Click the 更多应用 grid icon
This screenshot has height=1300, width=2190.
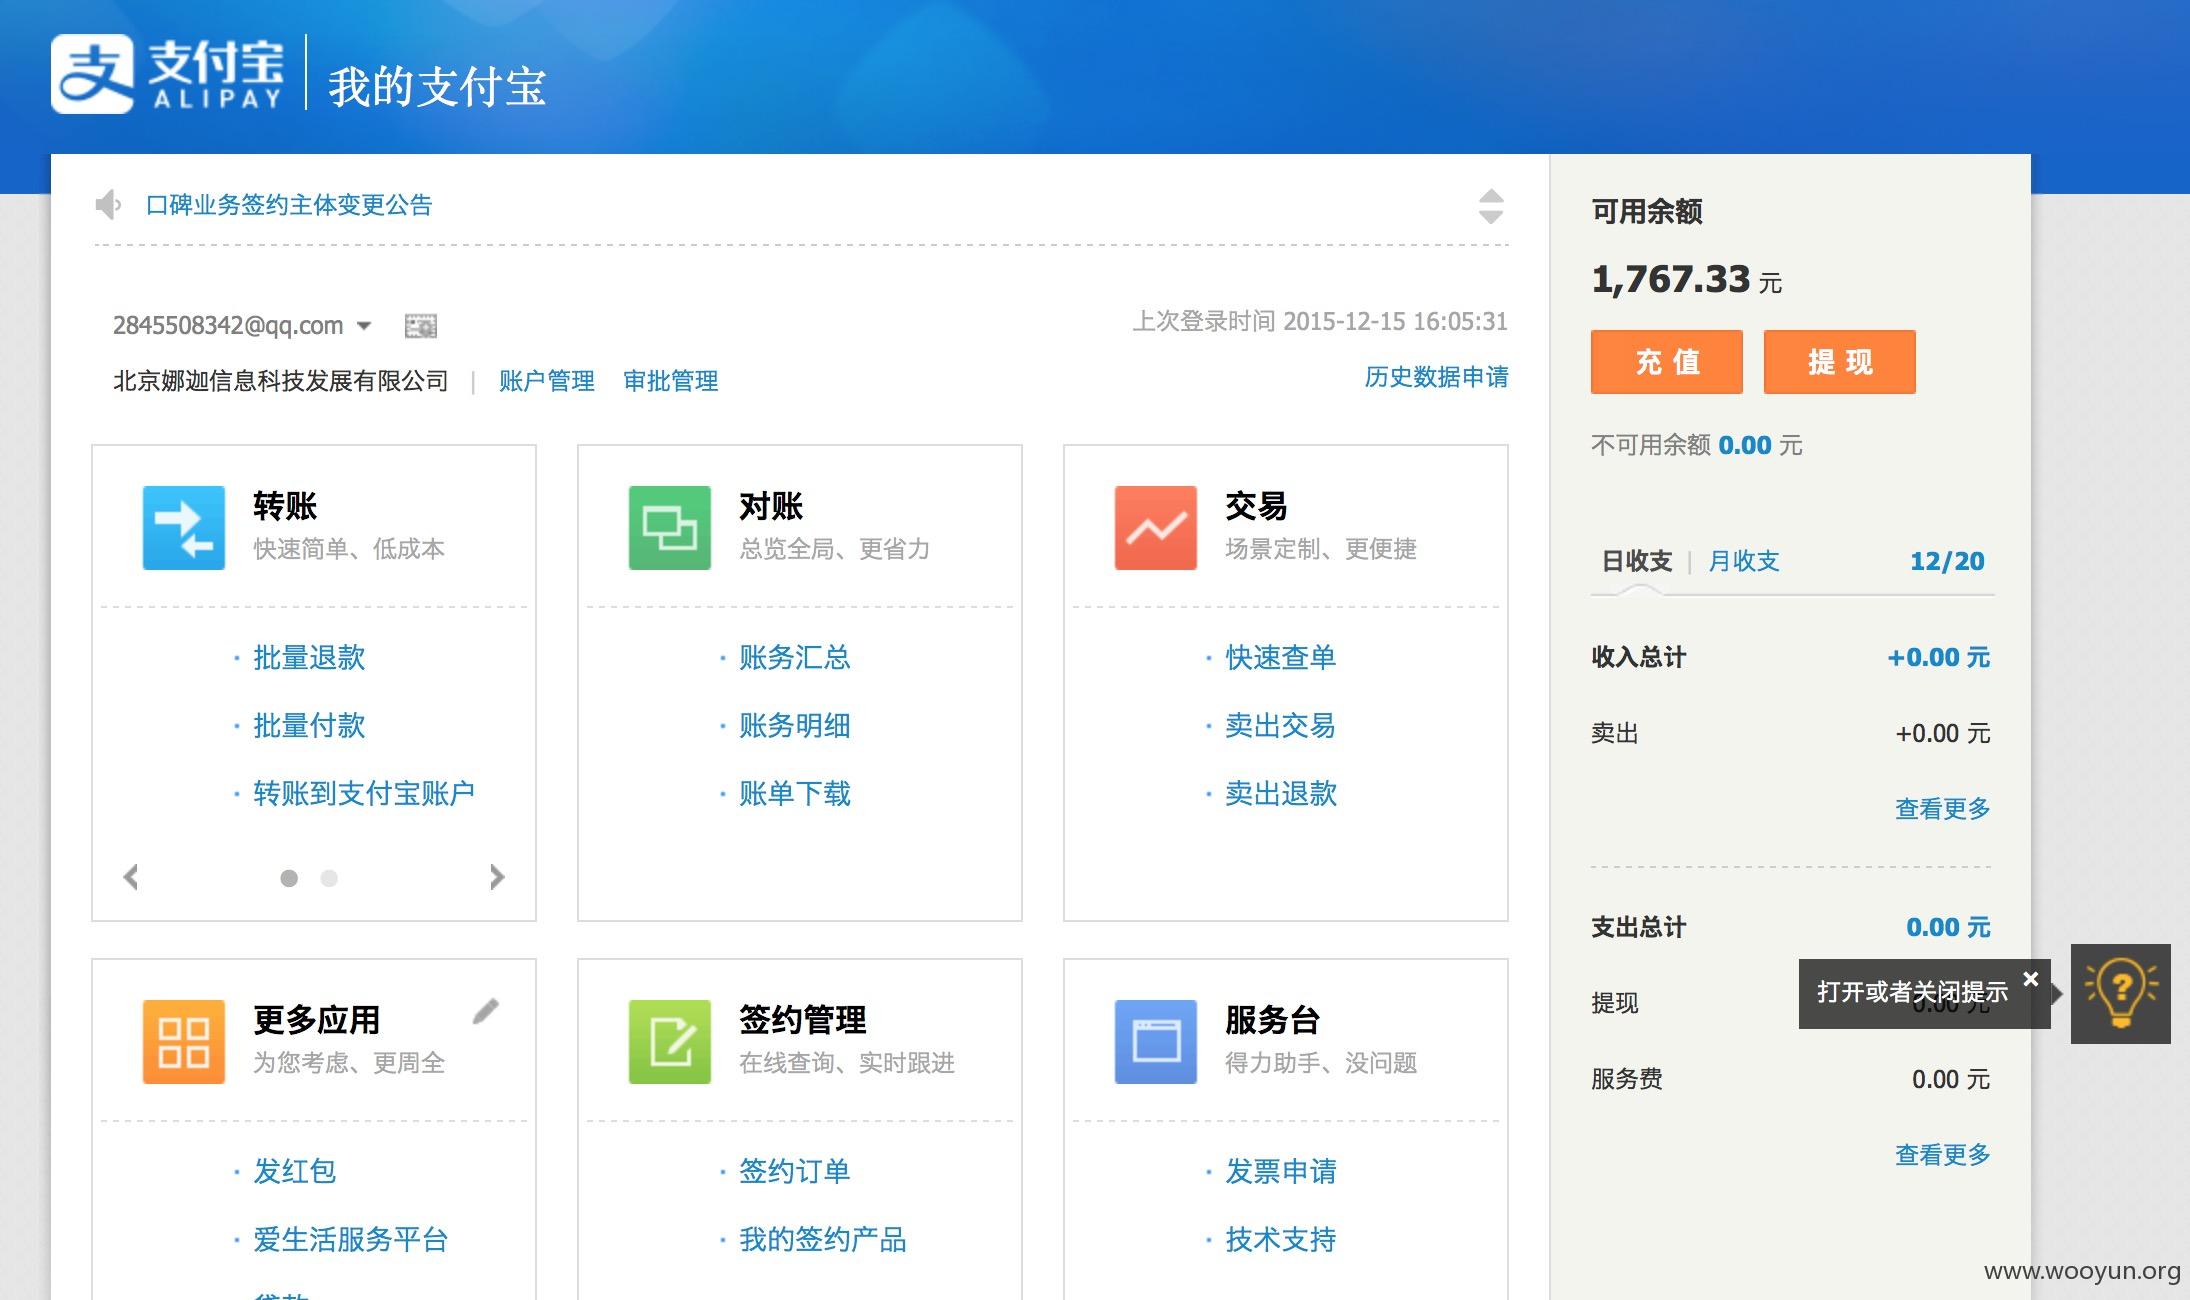183,1042
